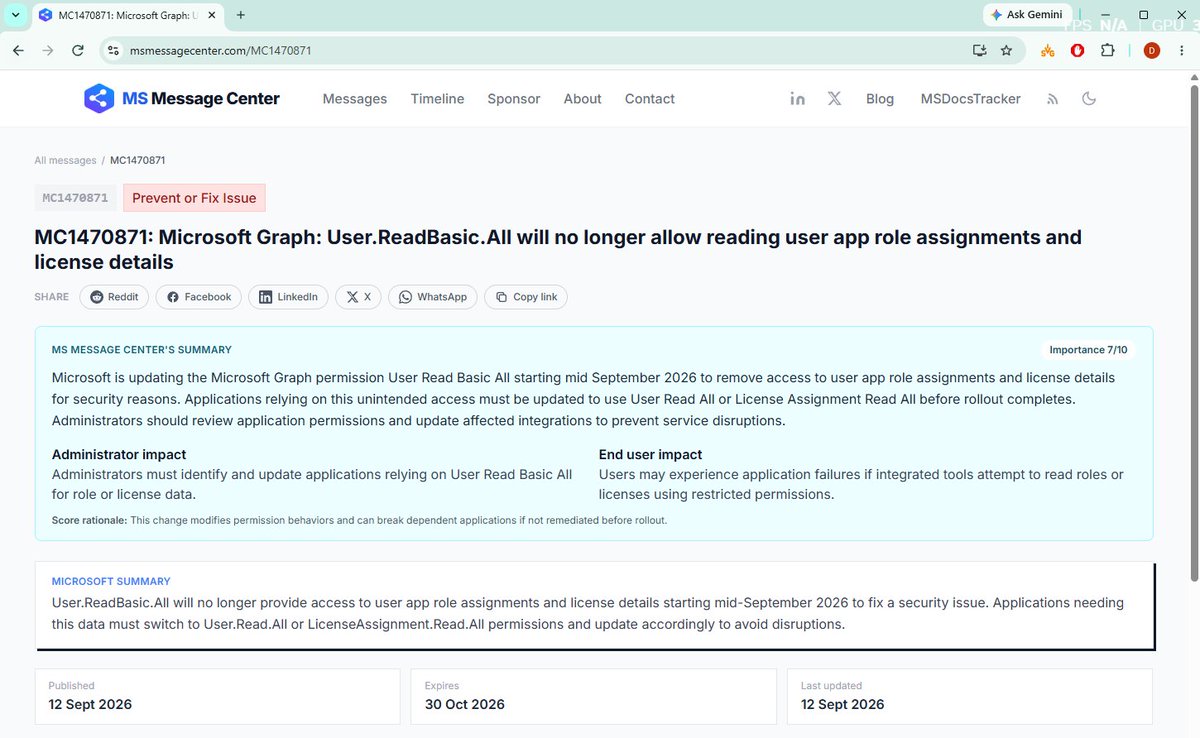1200x738 pixels.
Task: Click the MICROSOFT SUMMARY heading
Action: point(111,581)
